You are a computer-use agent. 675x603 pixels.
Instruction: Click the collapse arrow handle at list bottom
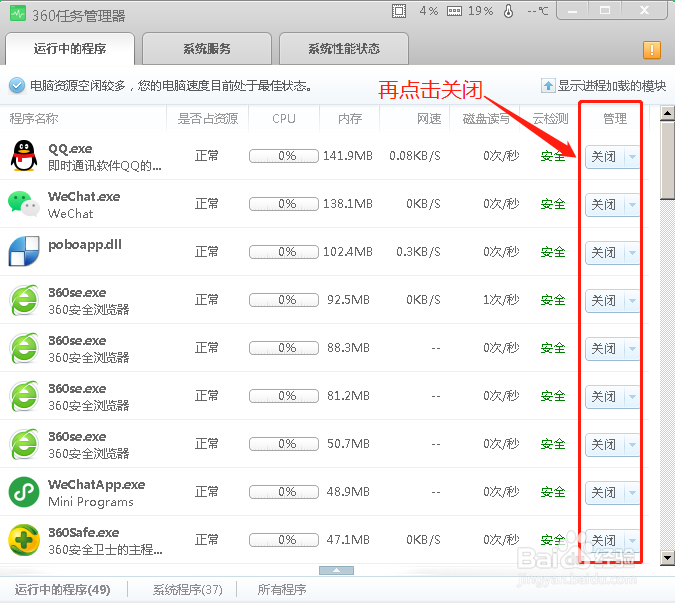(336, 570)
